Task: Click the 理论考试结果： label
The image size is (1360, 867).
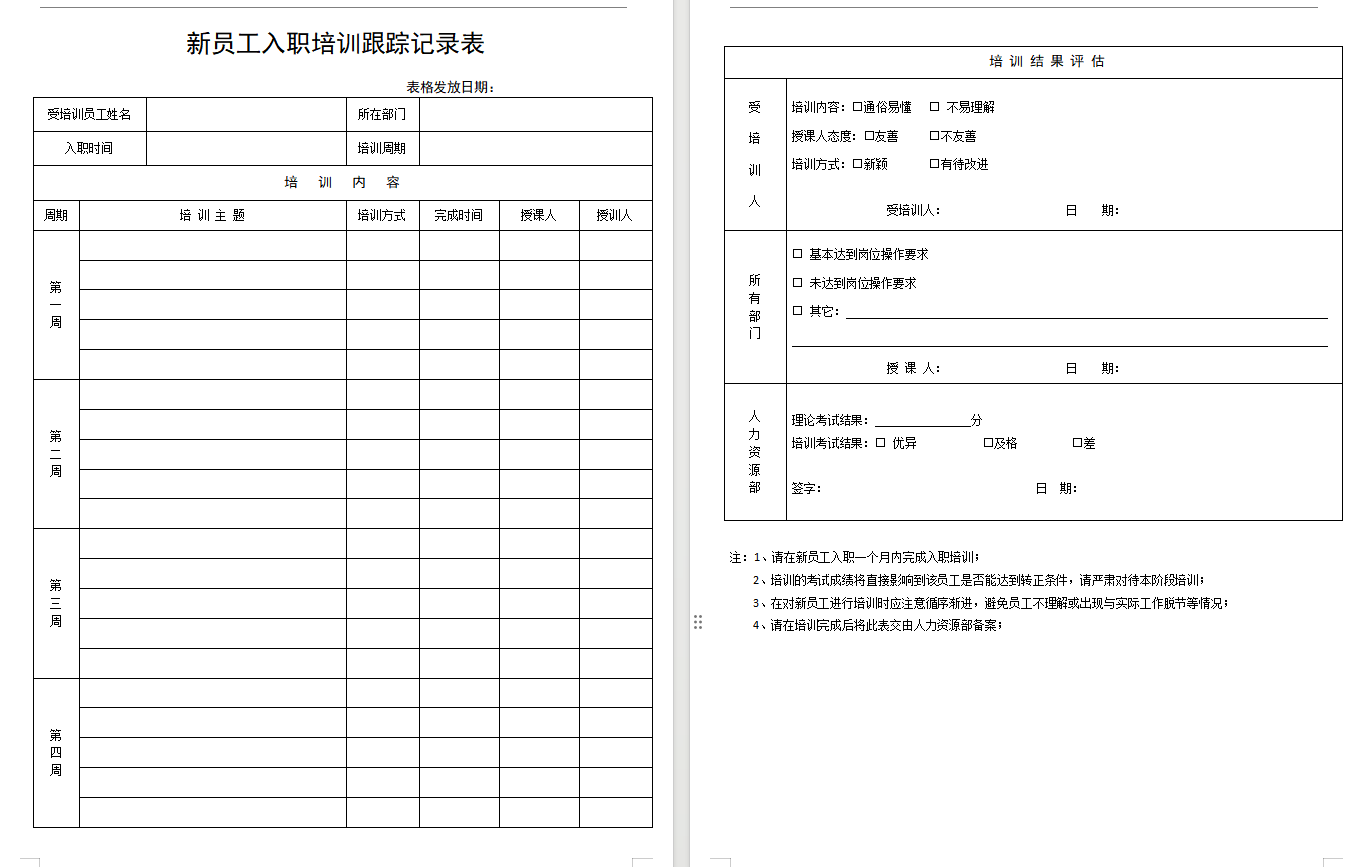Action: tap(832, 421)
